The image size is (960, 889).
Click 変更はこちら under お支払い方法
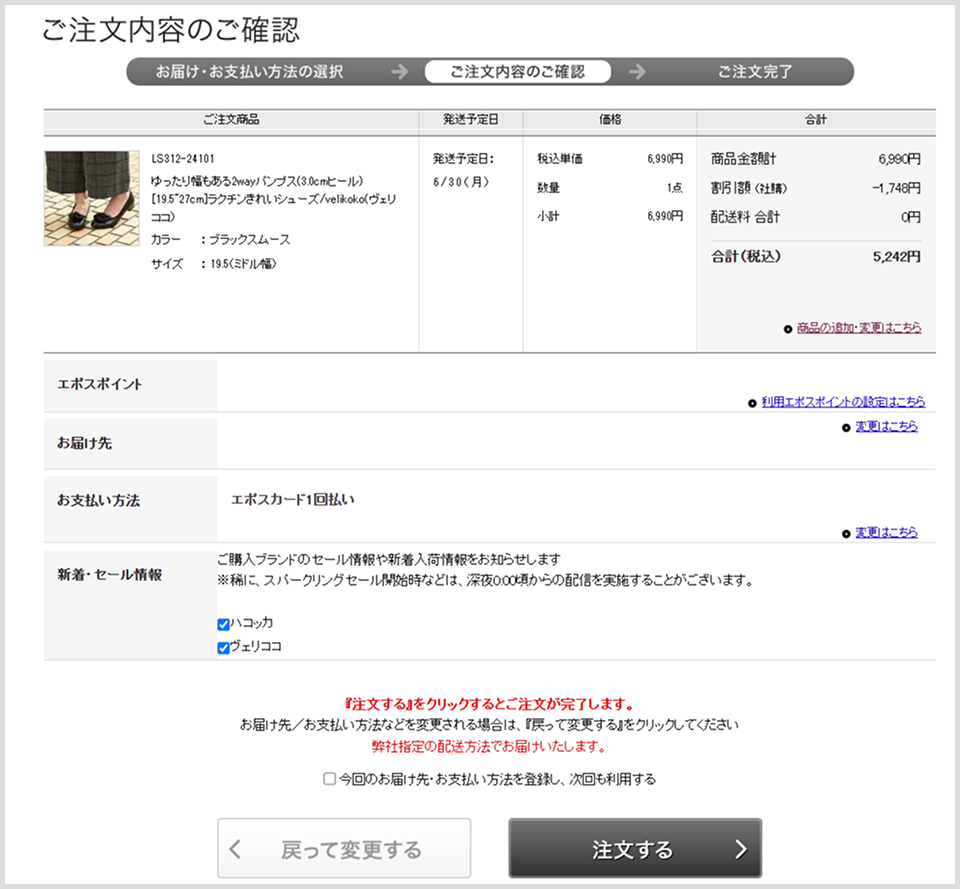click(887, 532)
